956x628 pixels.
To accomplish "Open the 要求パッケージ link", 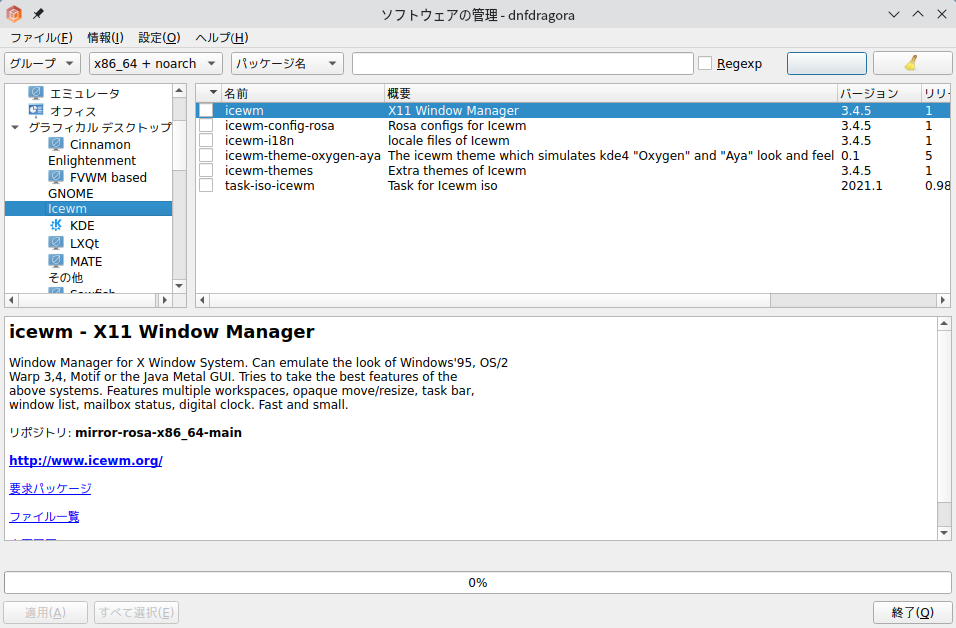I will tap(50, 488).
